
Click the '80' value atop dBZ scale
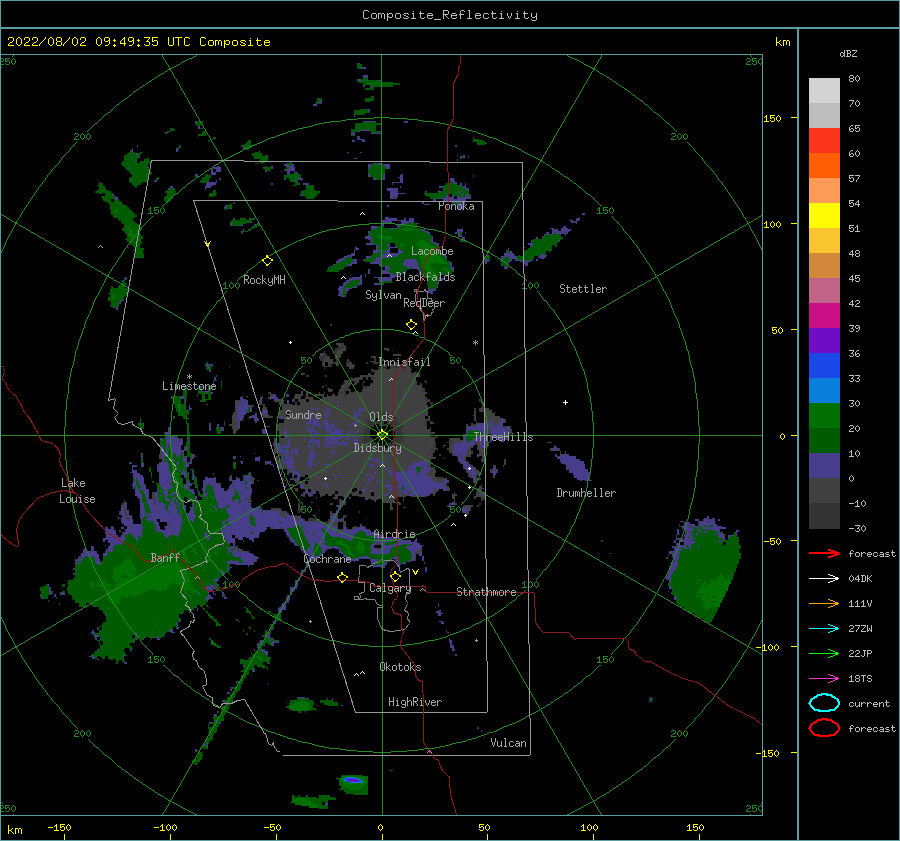tap(854, 79)
